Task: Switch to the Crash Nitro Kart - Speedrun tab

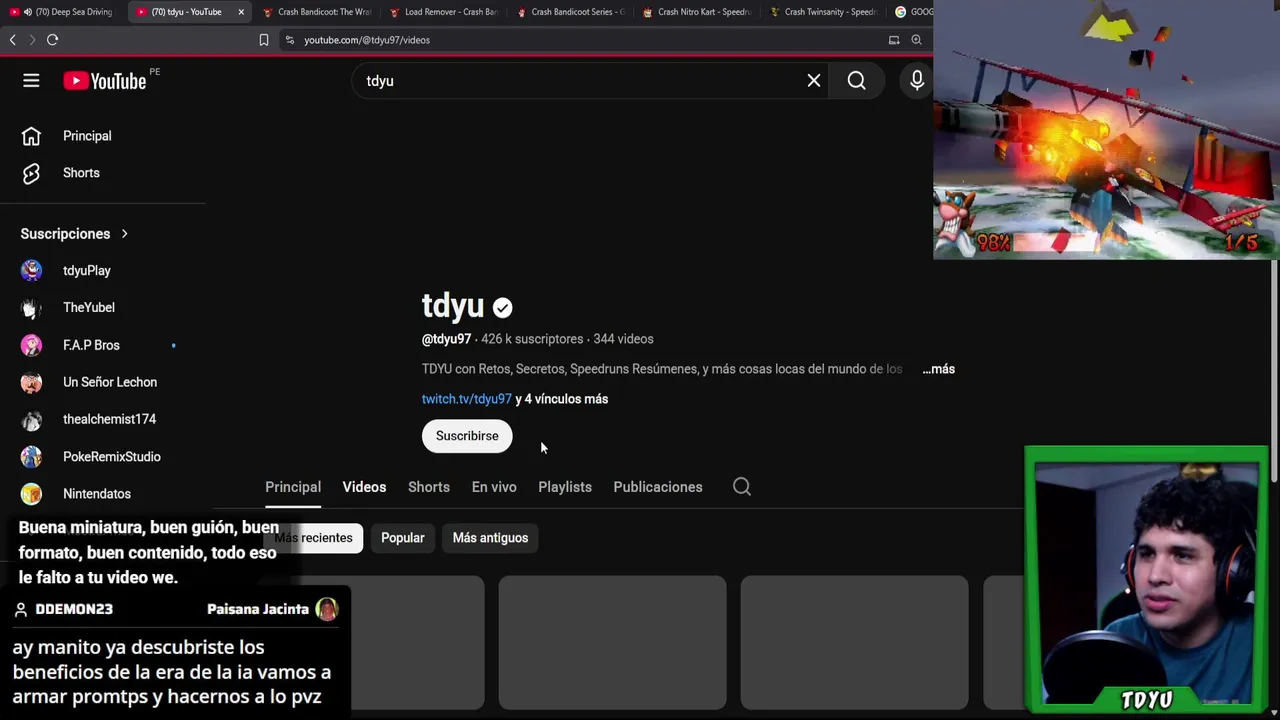Action: [x=697, y=12]
